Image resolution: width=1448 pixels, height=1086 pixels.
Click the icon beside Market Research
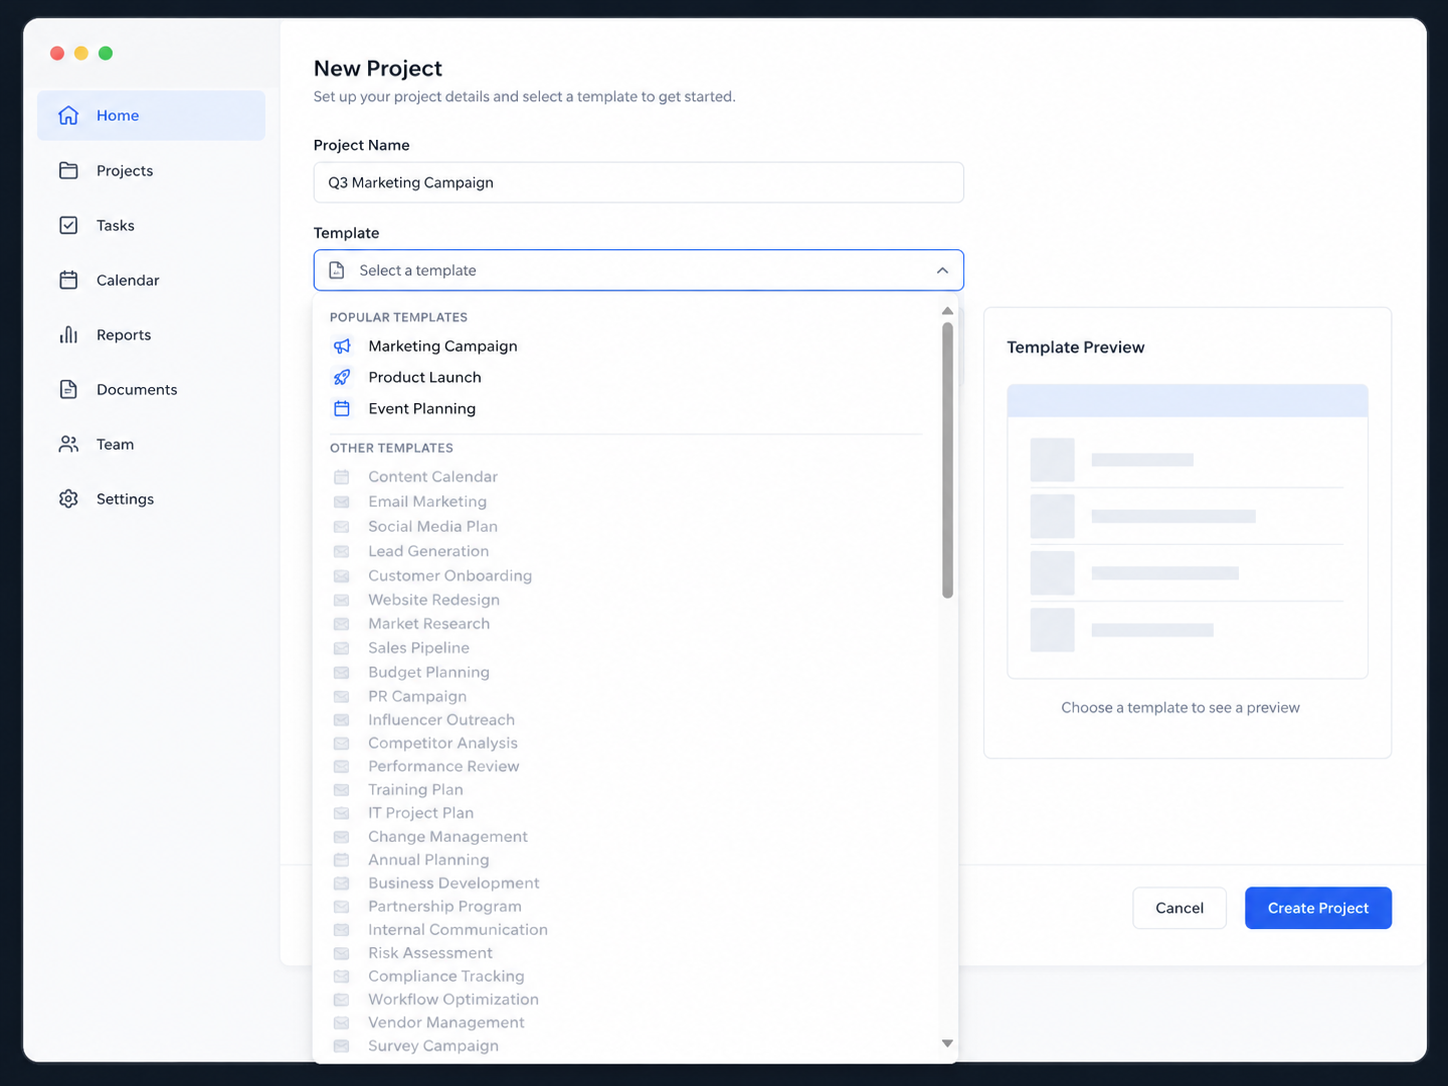pos(342,624)
